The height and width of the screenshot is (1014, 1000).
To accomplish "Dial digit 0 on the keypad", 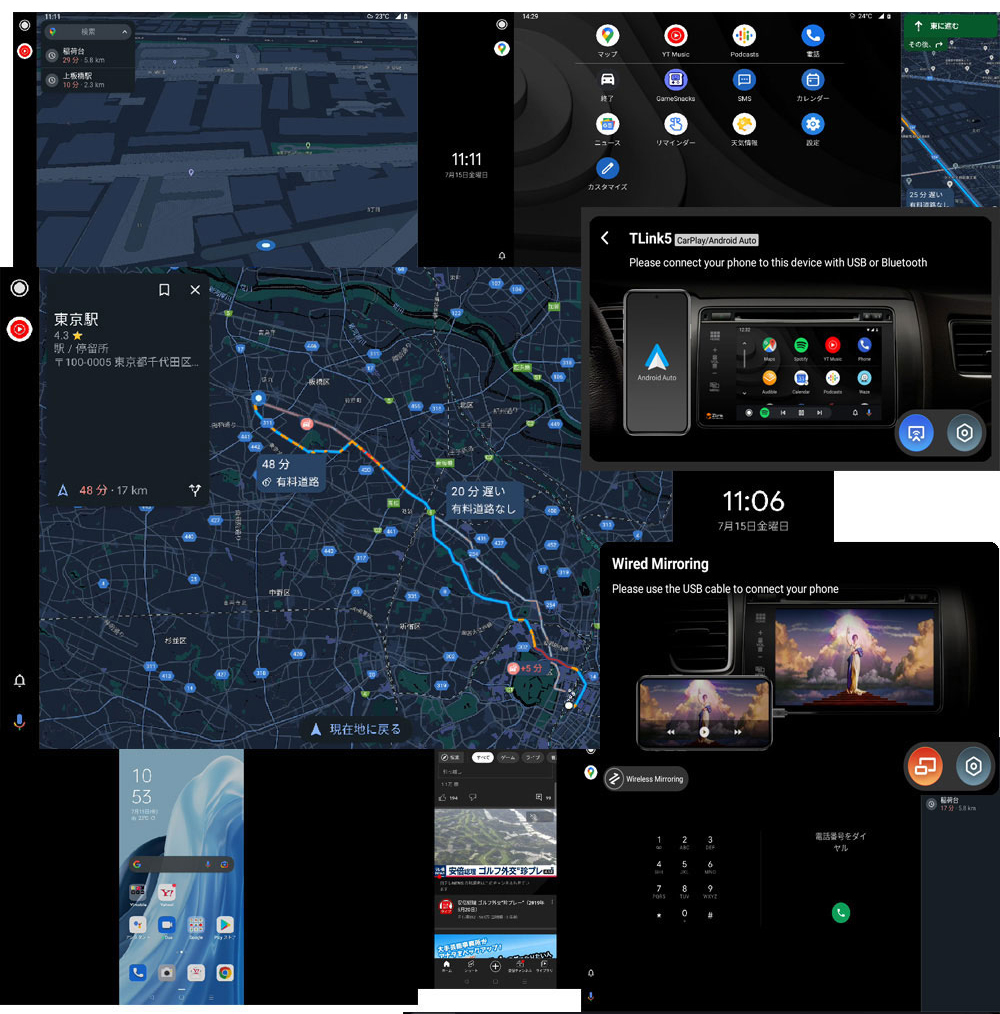I will click(x=684, y=915).
